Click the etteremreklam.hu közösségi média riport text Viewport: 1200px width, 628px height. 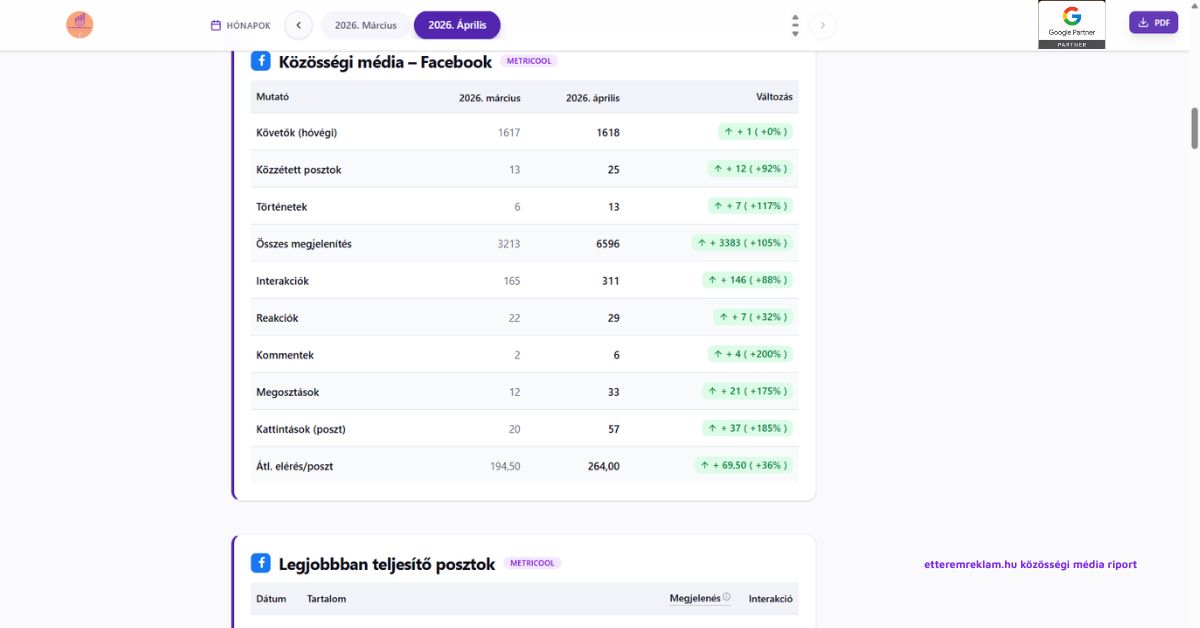point(1031,564)
